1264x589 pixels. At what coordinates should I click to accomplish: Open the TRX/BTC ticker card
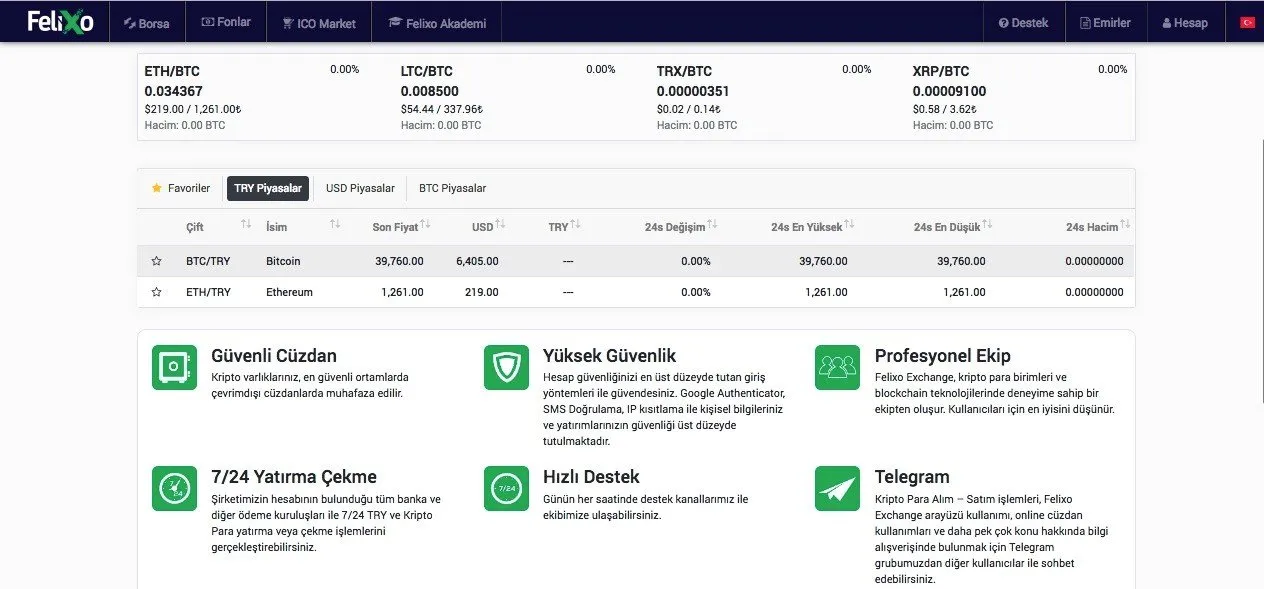click(764, 97)
